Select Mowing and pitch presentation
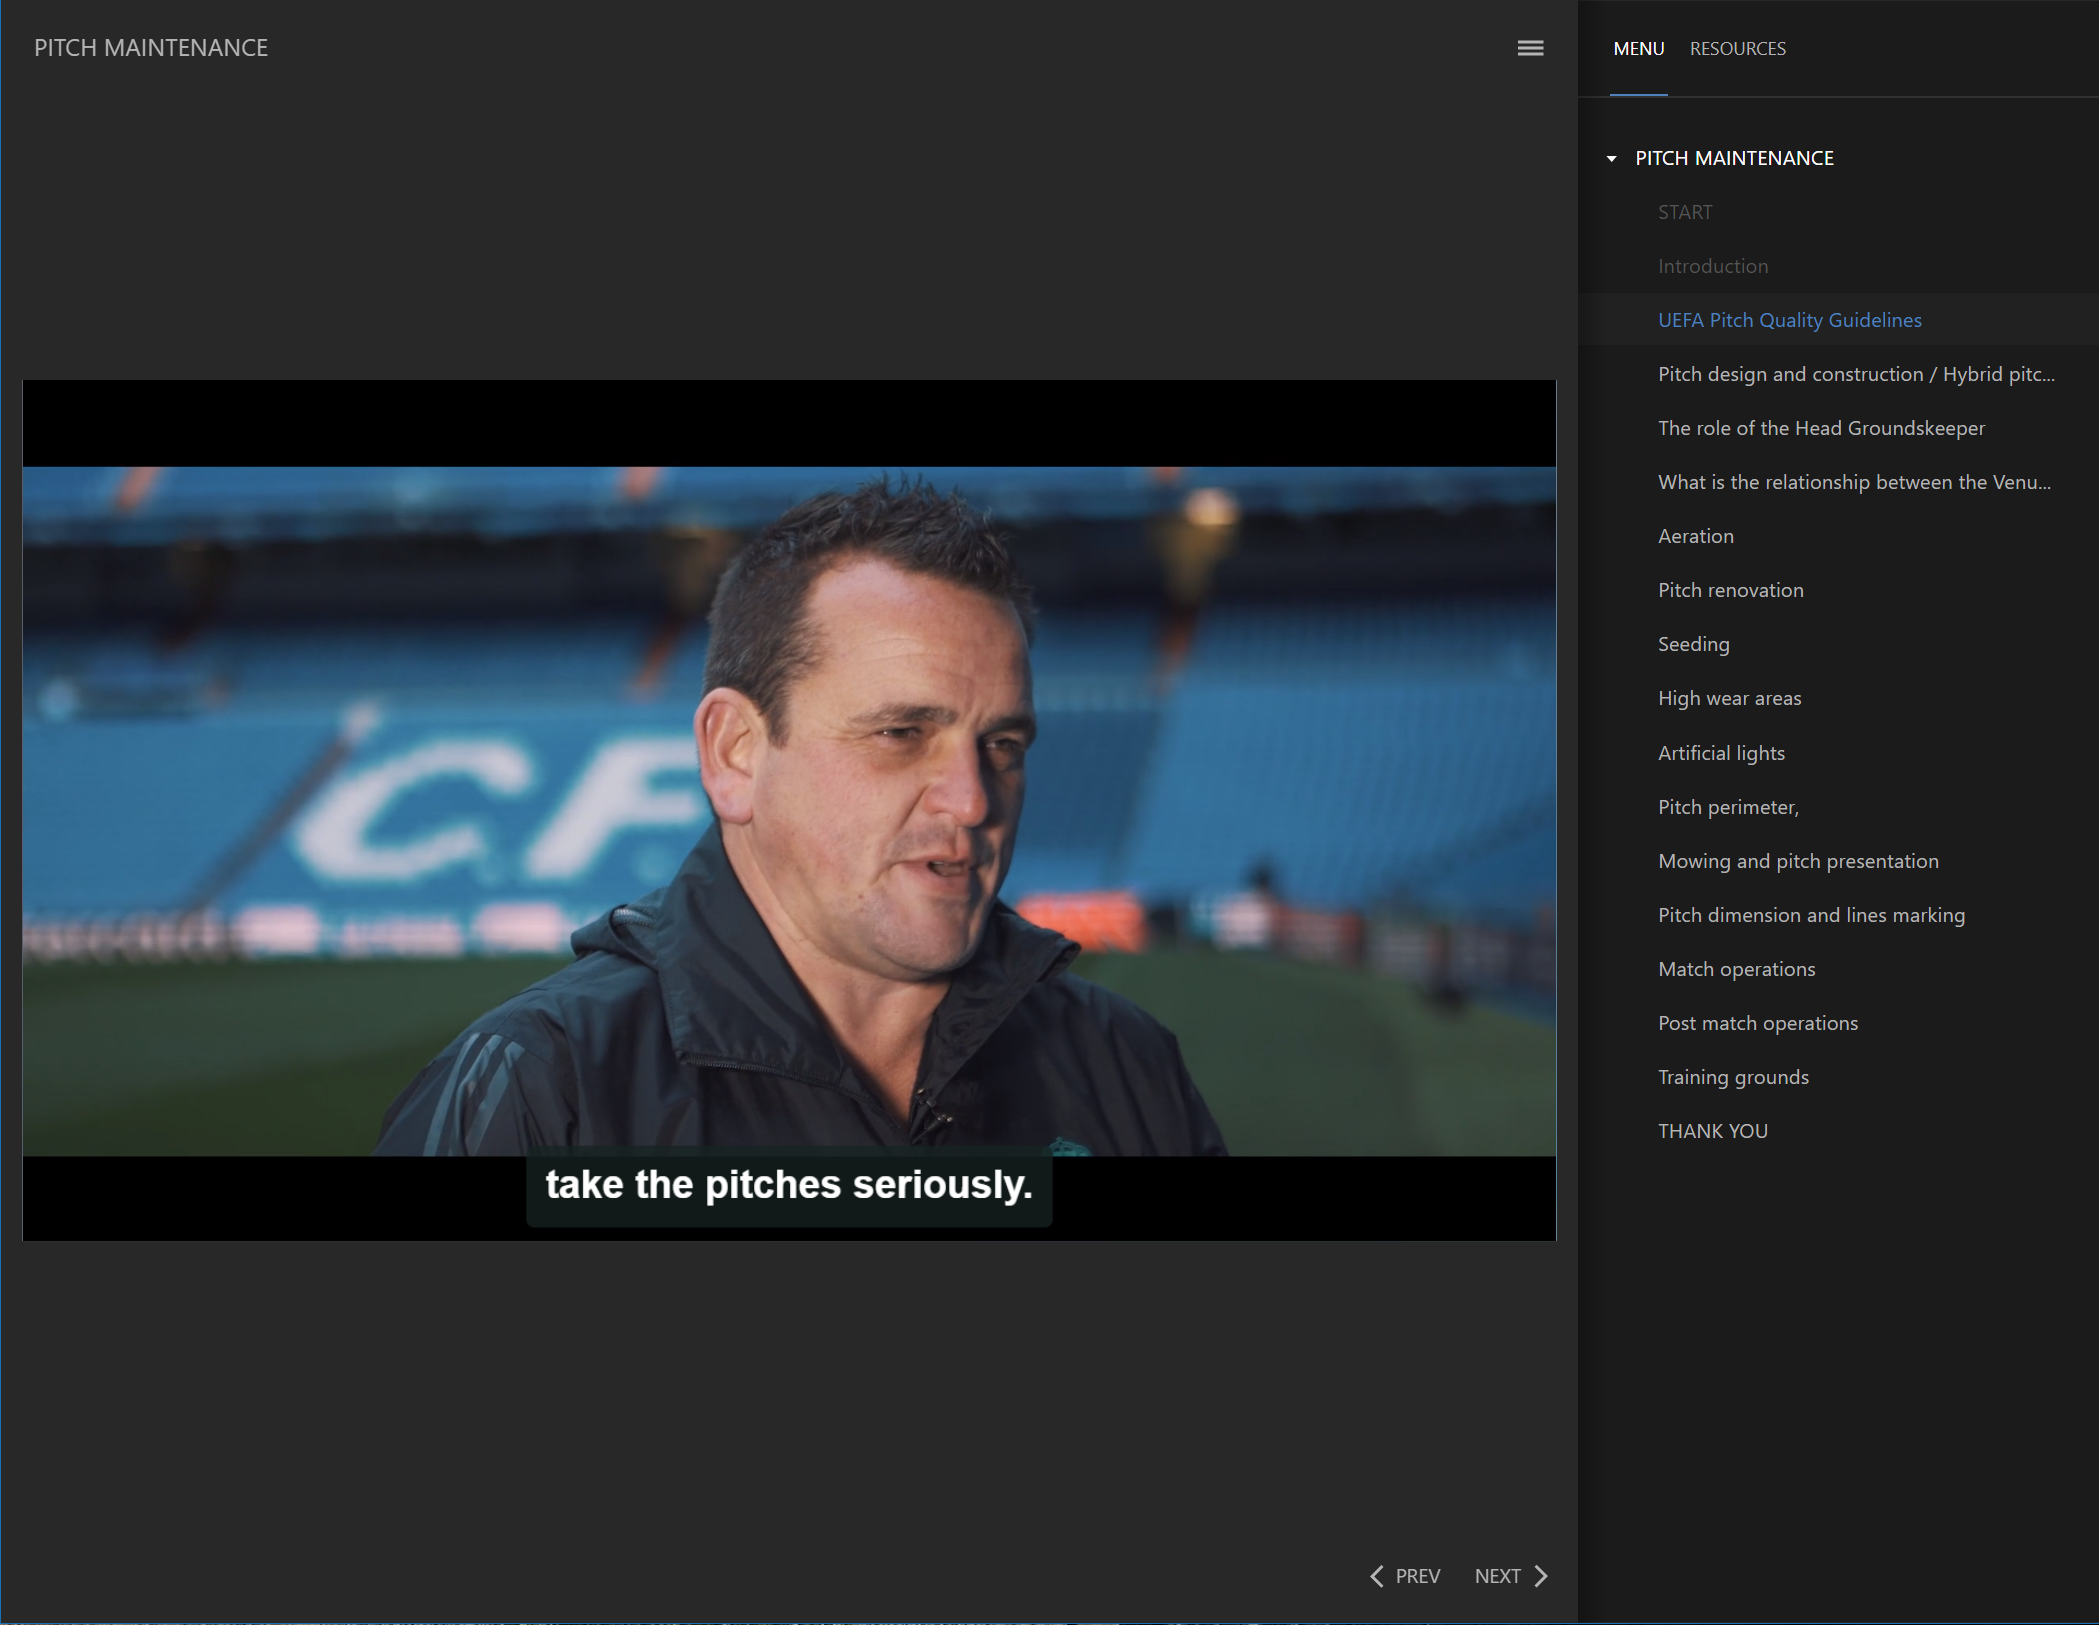The height and width of the screenshot is (1625, 2099). (1797, 861)
